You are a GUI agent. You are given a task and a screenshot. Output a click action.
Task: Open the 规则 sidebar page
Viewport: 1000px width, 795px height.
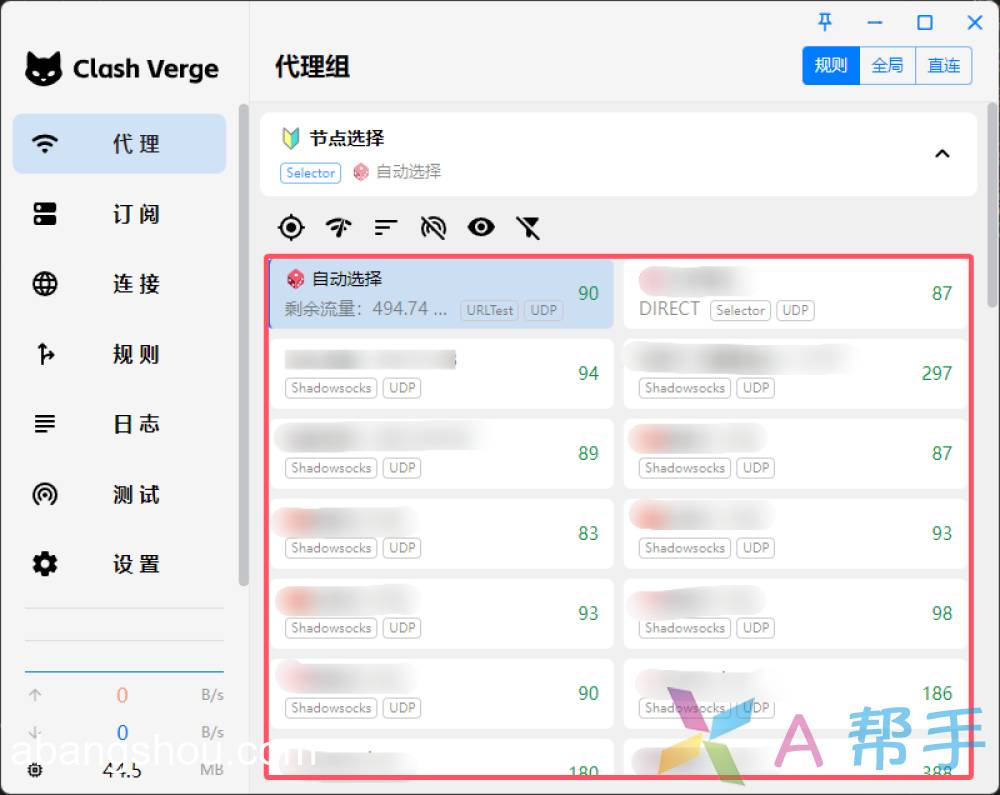tap(119, 354)
